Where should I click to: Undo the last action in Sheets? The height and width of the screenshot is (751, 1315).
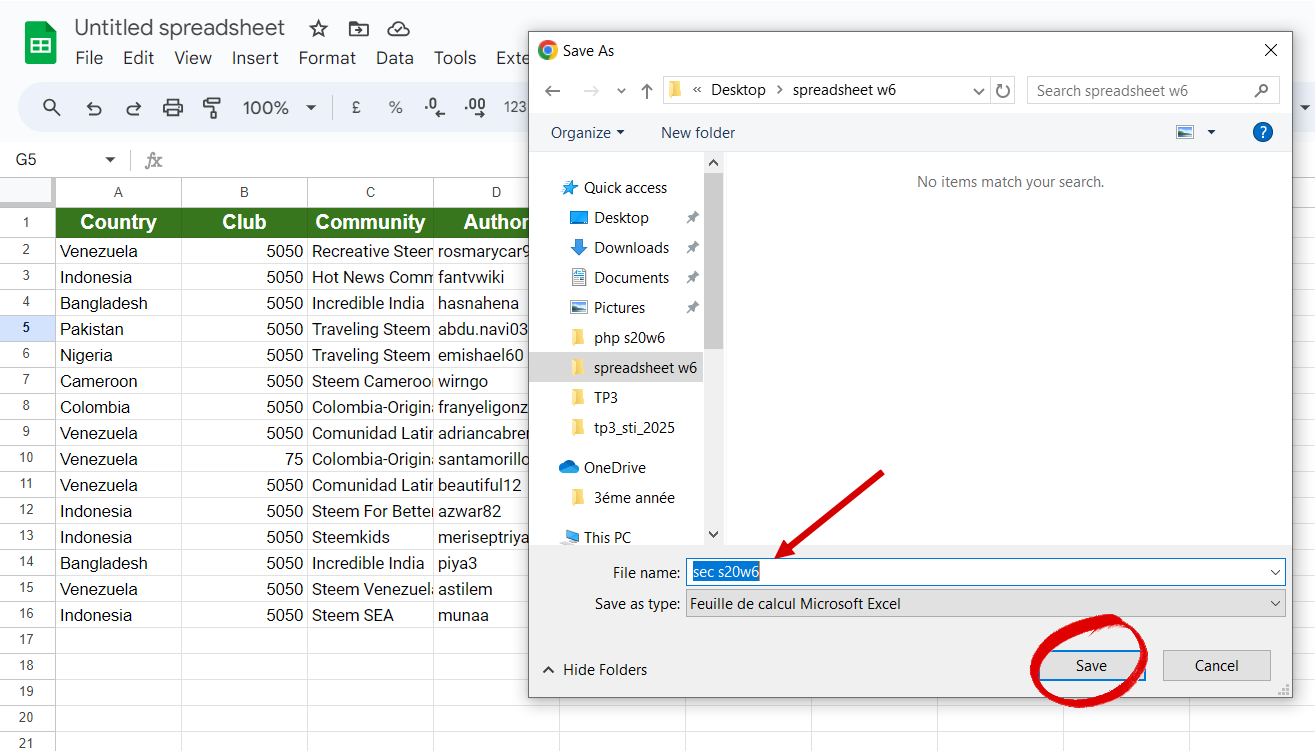[x=93, y=107]
